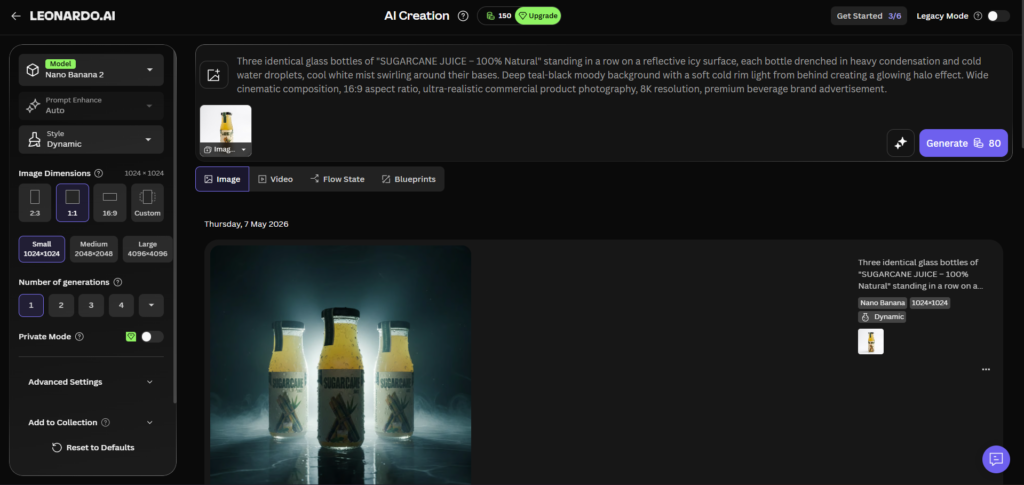Viewport: 1024px width, 485px height.
Task: Switch to the Blueprints tab
Action: [409, 179]
